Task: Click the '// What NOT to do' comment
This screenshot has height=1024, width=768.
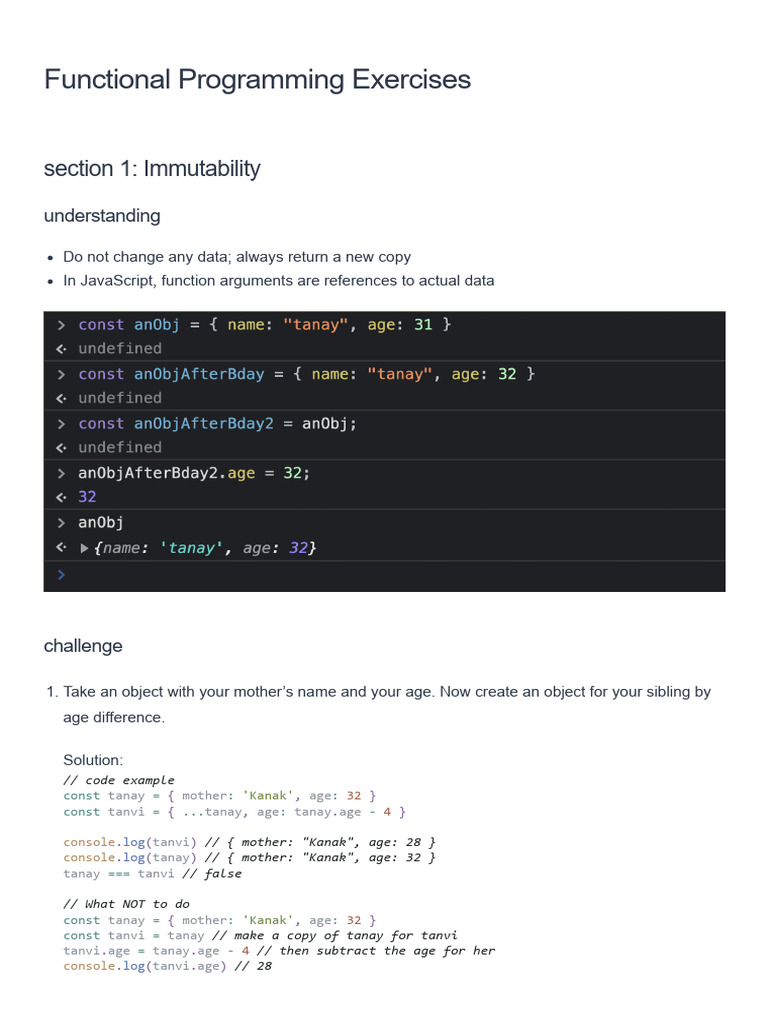Action: [126, 904]
